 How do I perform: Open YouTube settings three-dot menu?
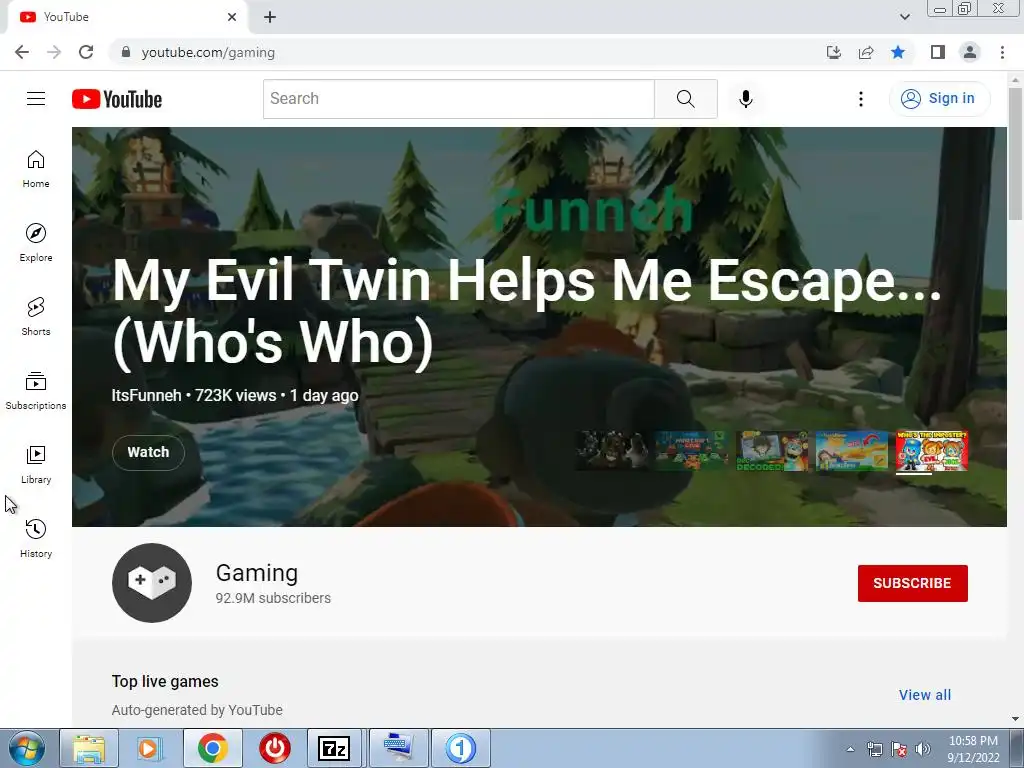pyautogui.click(x=861, y=99)
